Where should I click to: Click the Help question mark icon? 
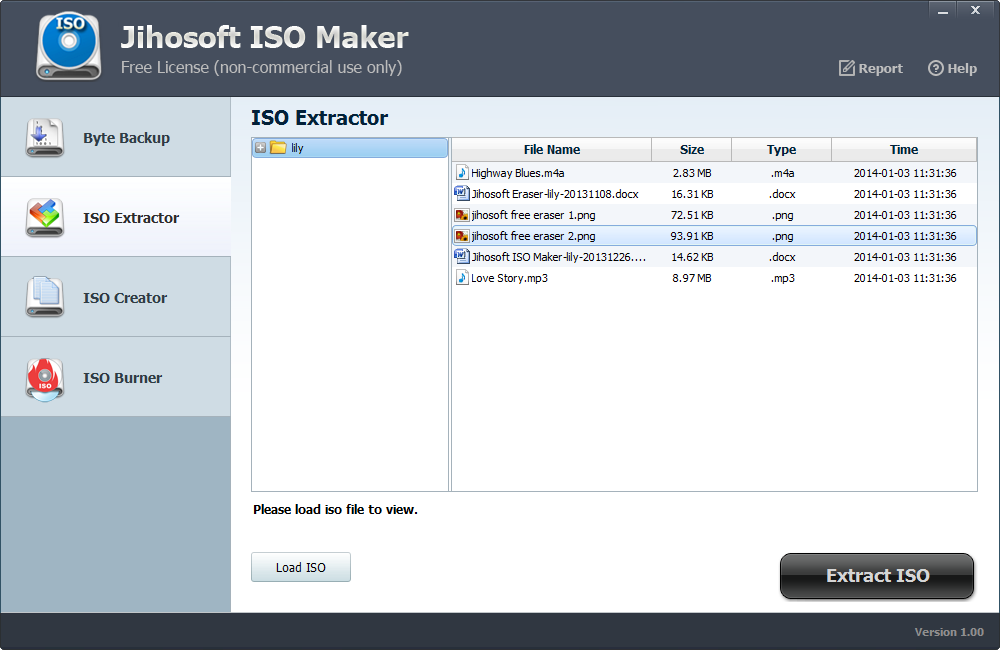point(935,68)
